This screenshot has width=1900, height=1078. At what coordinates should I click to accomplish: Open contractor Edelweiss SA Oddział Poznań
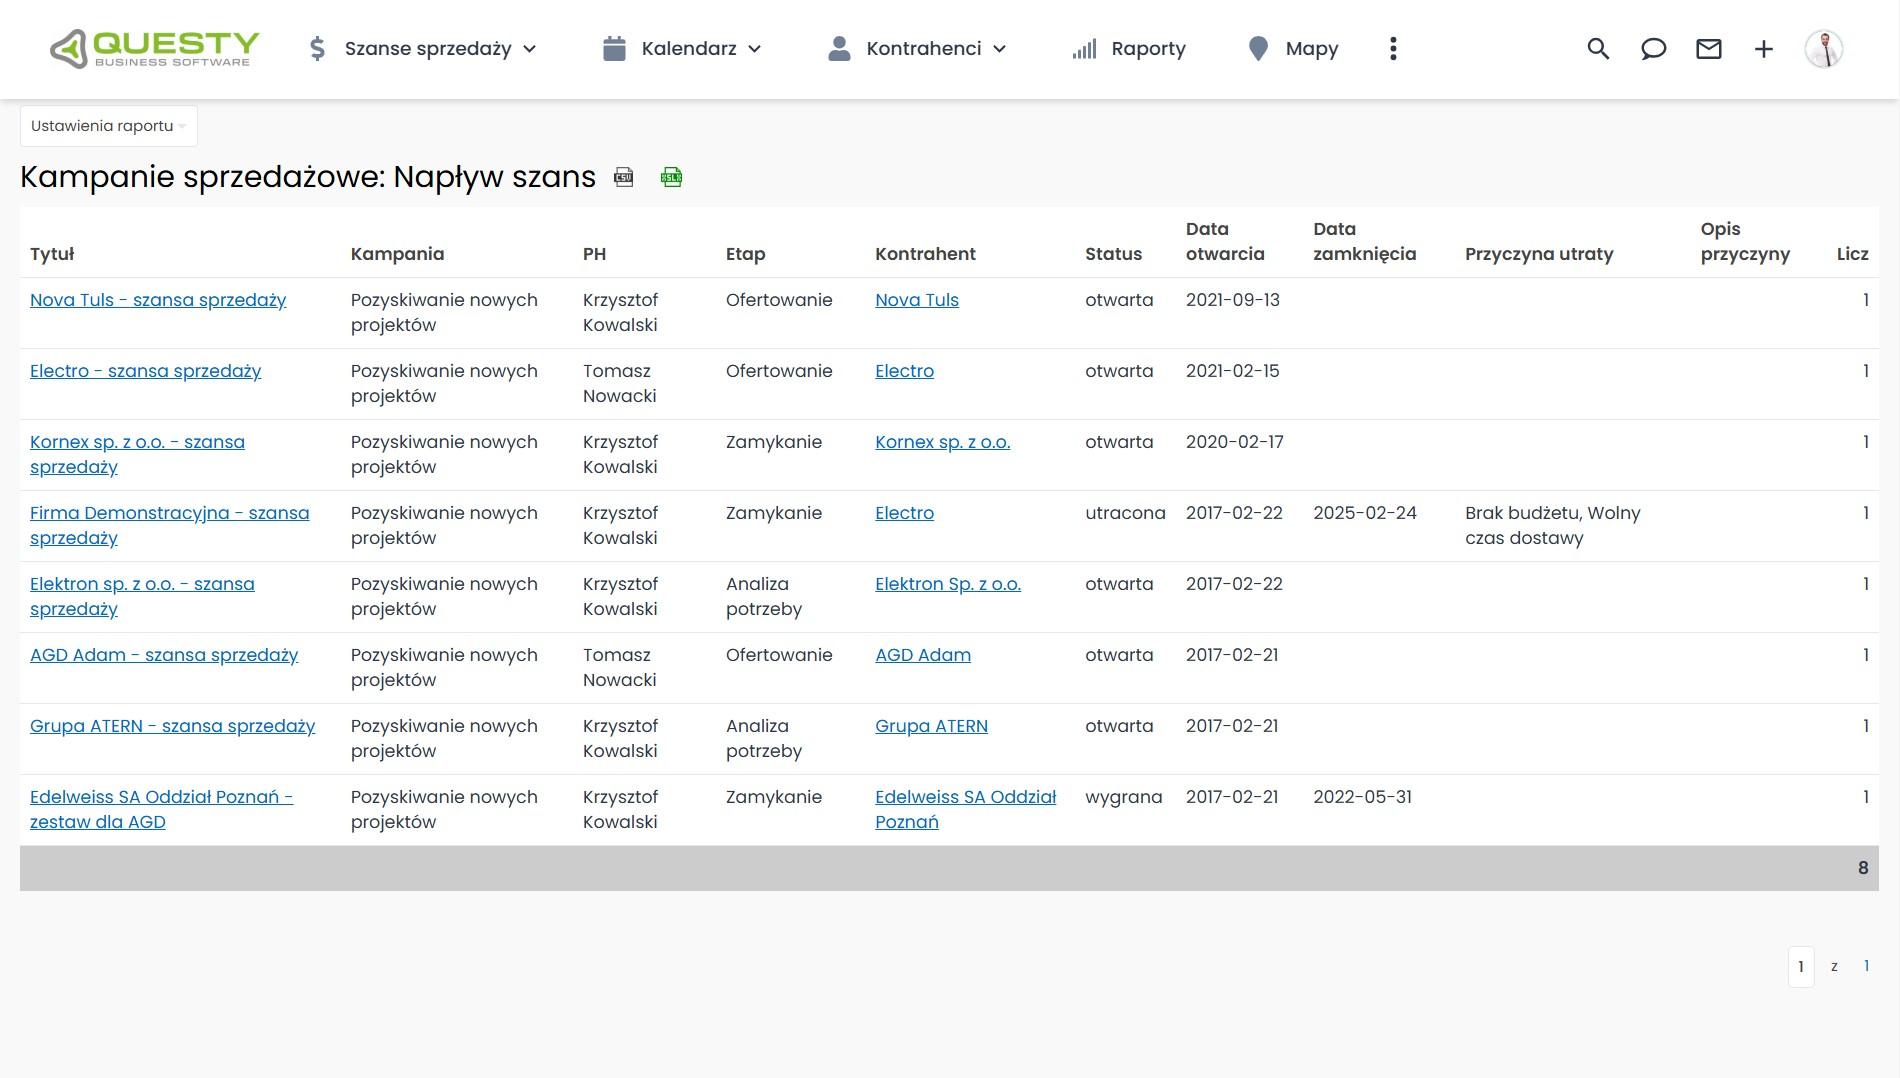pos(965,810)
